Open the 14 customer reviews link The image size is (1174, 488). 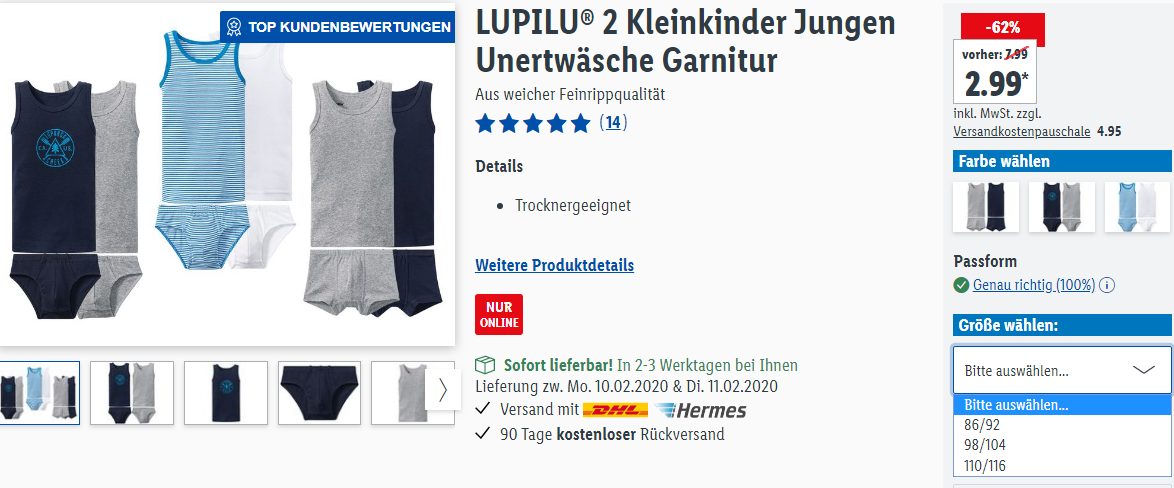[x=613, y=123]
